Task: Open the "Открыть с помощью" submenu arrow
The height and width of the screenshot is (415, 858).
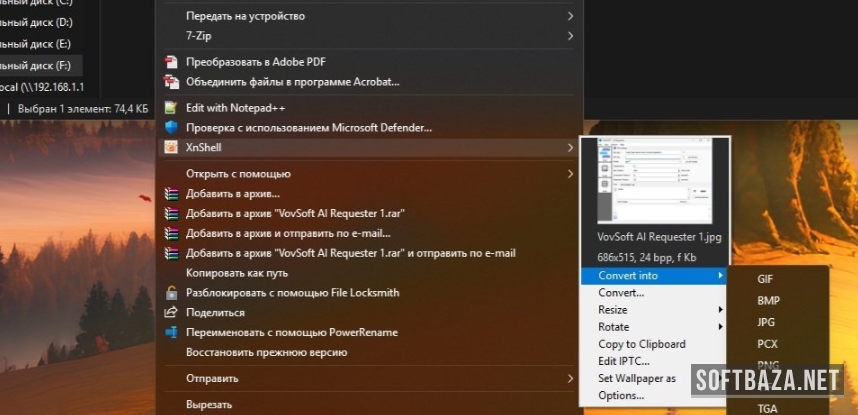Action: [x=570, y=174]
